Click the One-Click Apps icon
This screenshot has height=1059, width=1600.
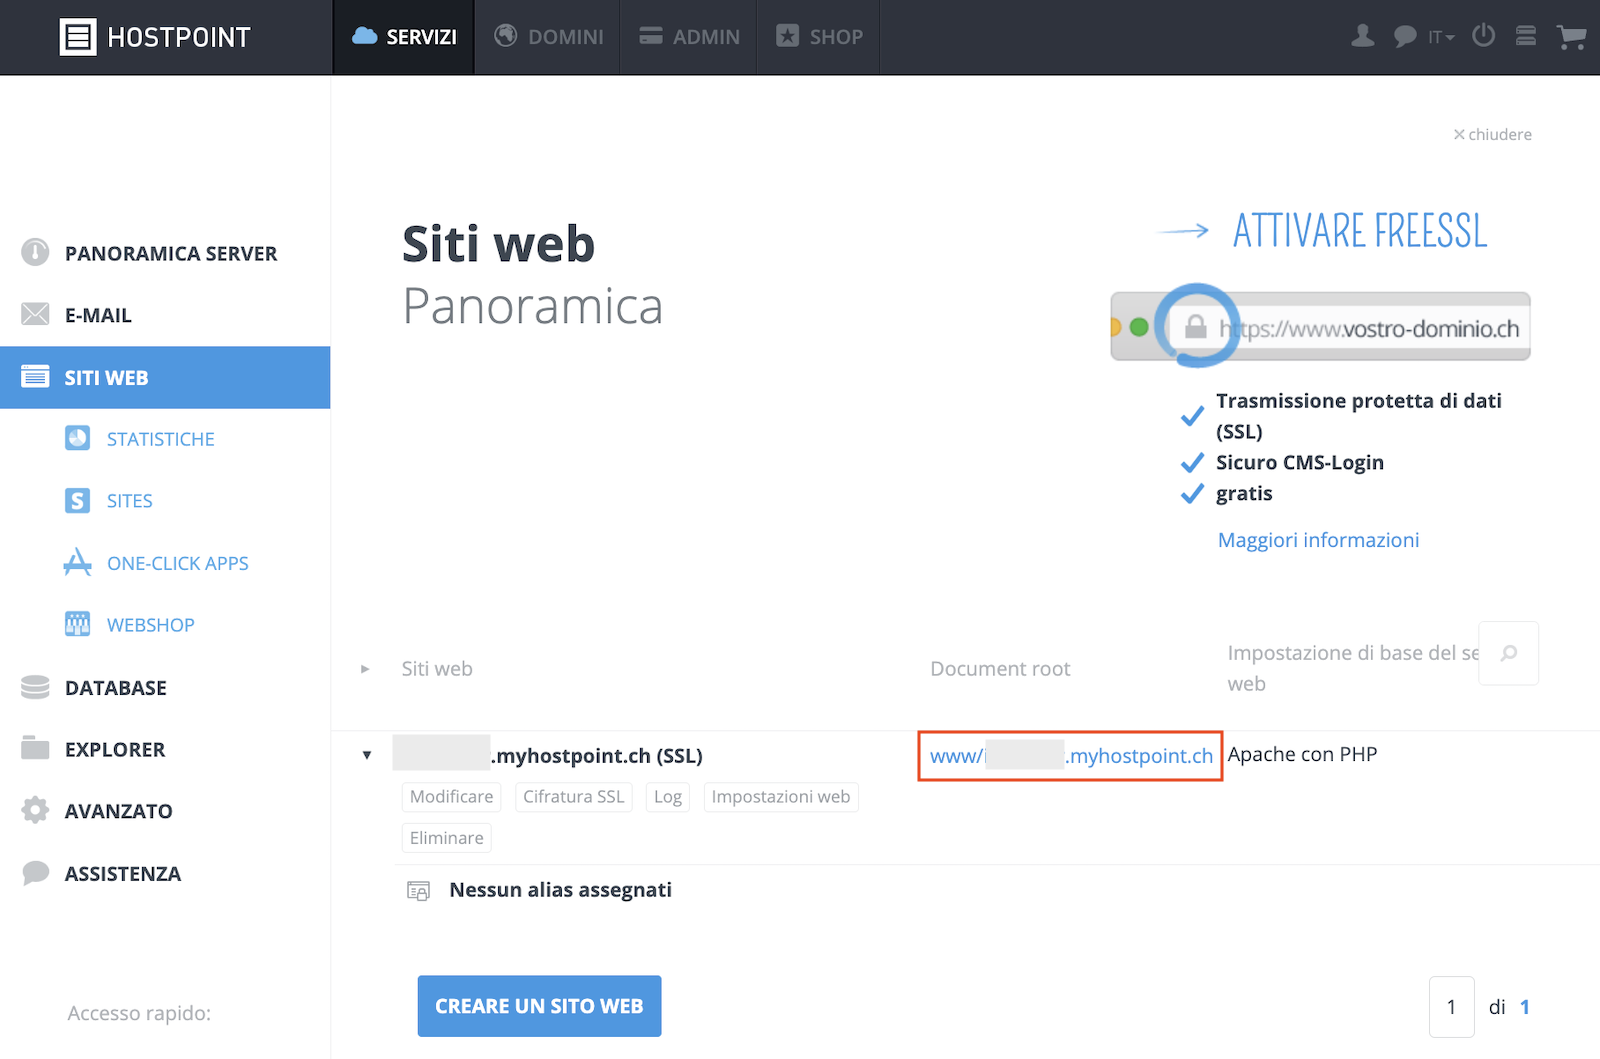[x=77, y=562]
